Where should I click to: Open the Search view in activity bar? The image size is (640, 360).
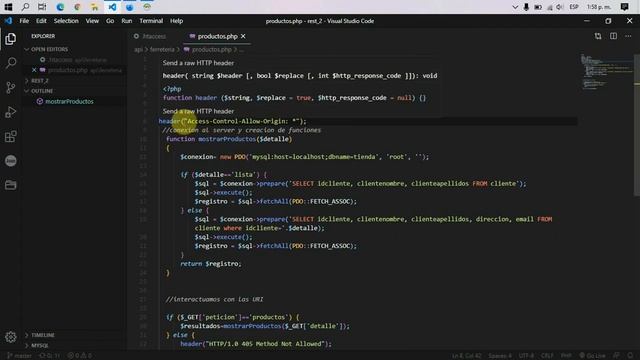[x=11, y=63]
